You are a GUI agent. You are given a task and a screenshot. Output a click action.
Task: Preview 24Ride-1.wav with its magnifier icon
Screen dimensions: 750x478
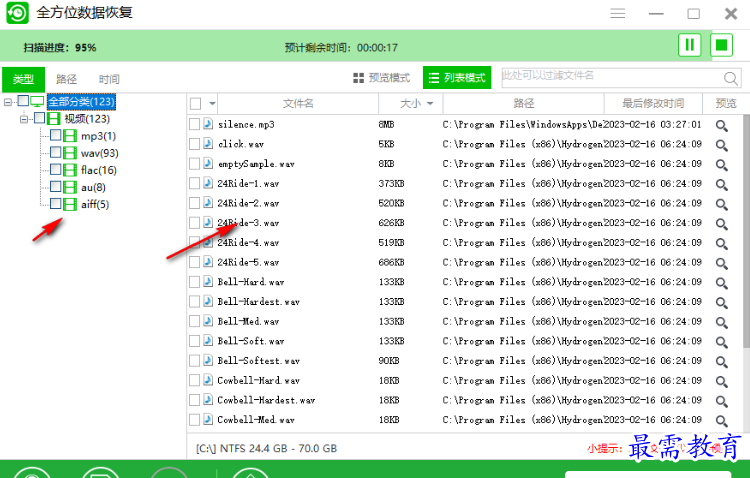(721, 184)
